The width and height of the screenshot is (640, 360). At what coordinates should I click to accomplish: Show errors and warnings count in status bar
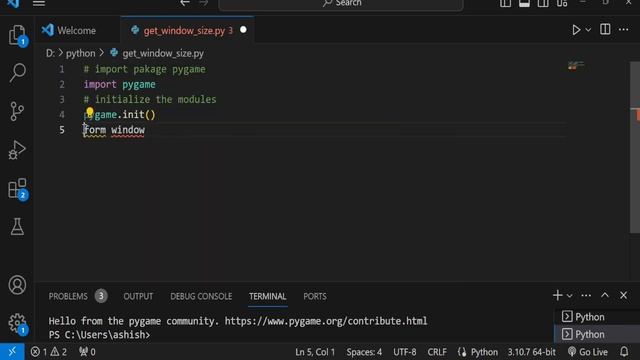click(x=49, y=352)
